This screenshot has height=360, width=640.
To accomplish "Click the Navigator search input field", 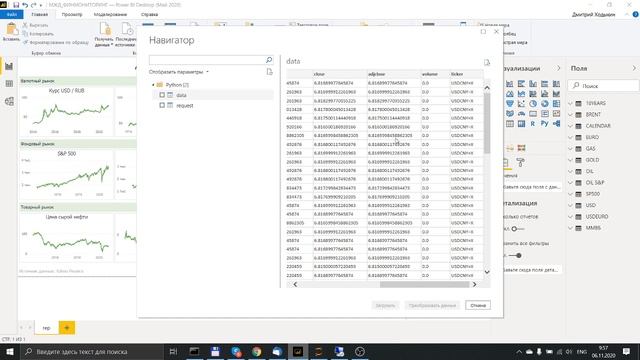I will pos(207,60).
